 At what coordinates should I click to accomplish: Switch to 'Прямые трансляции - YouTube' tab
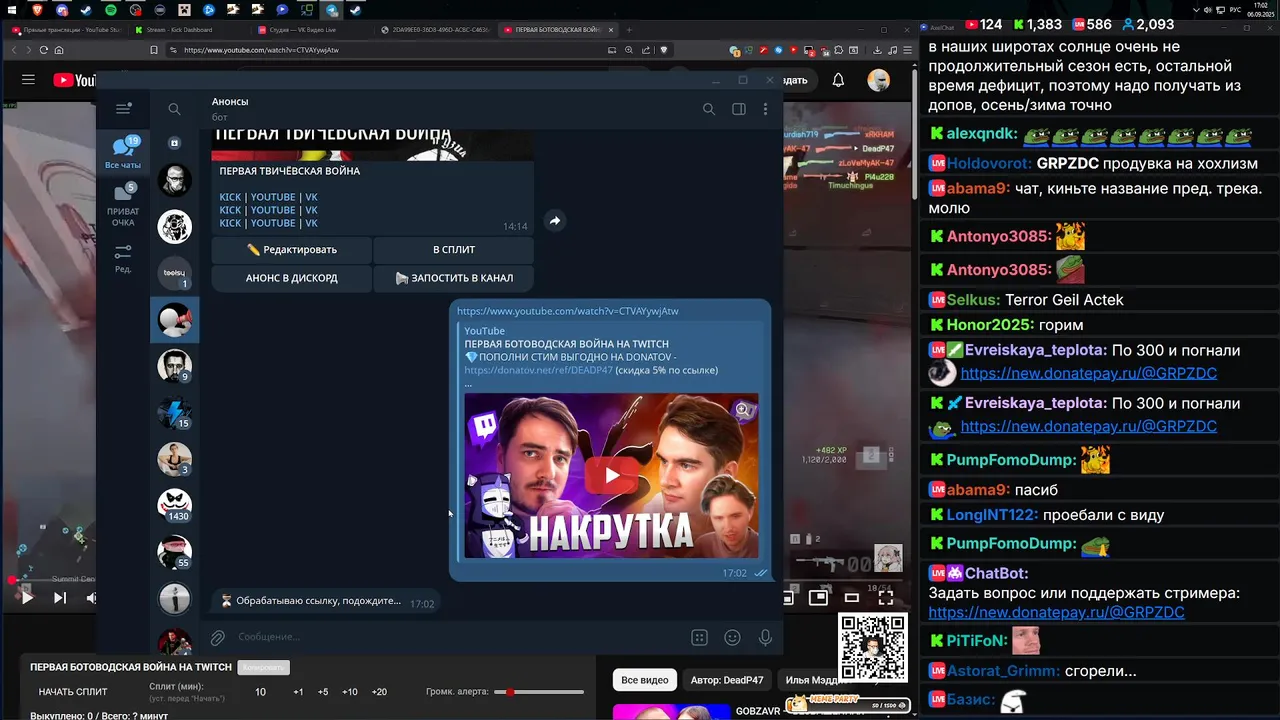[65, 30]
